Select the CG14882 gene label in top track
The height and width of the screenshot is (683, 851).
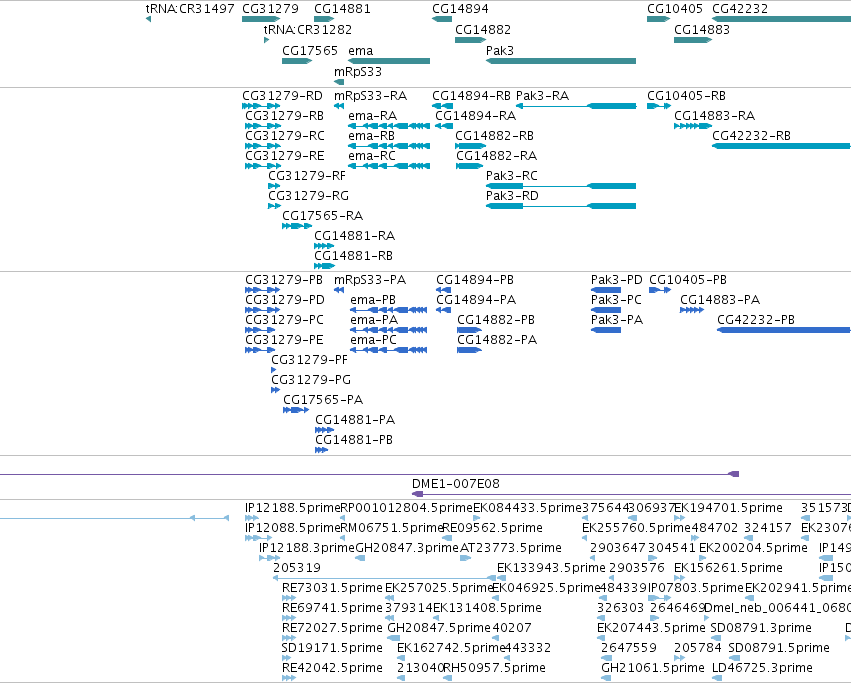pos(483,29)
